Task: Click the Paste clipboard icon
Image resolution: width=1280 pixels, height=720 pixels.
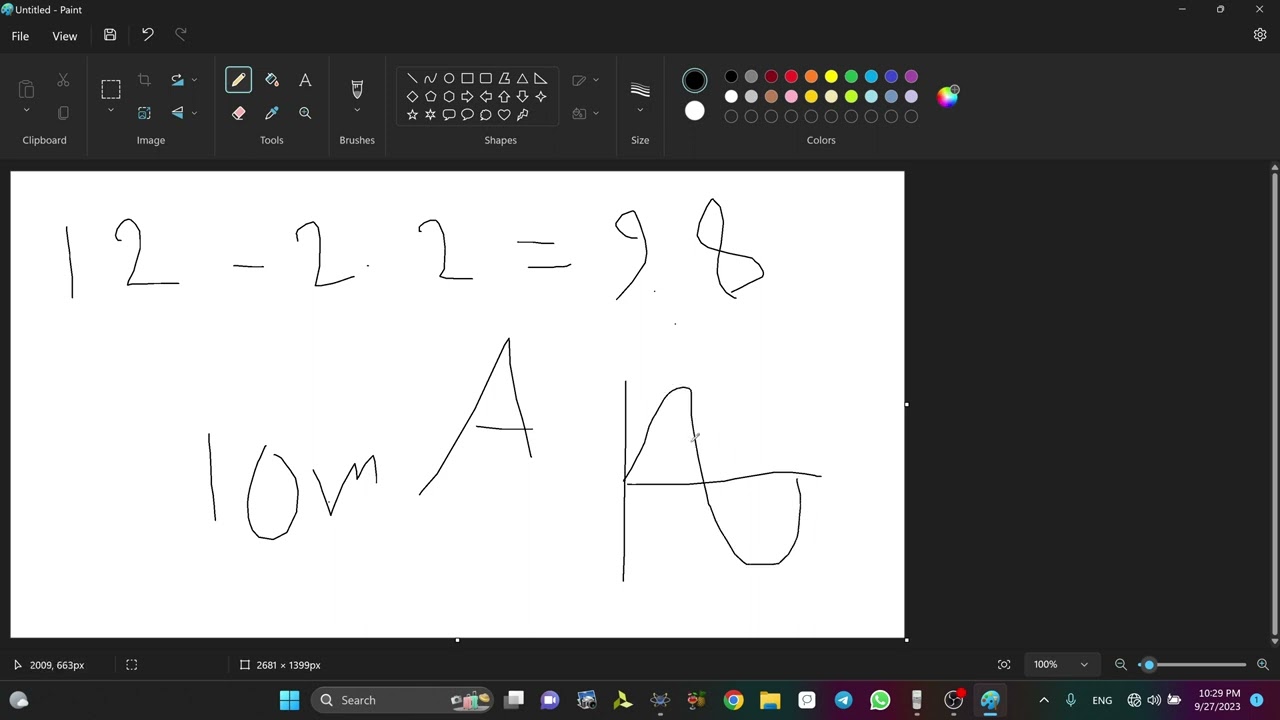Action: coord(27,88)
